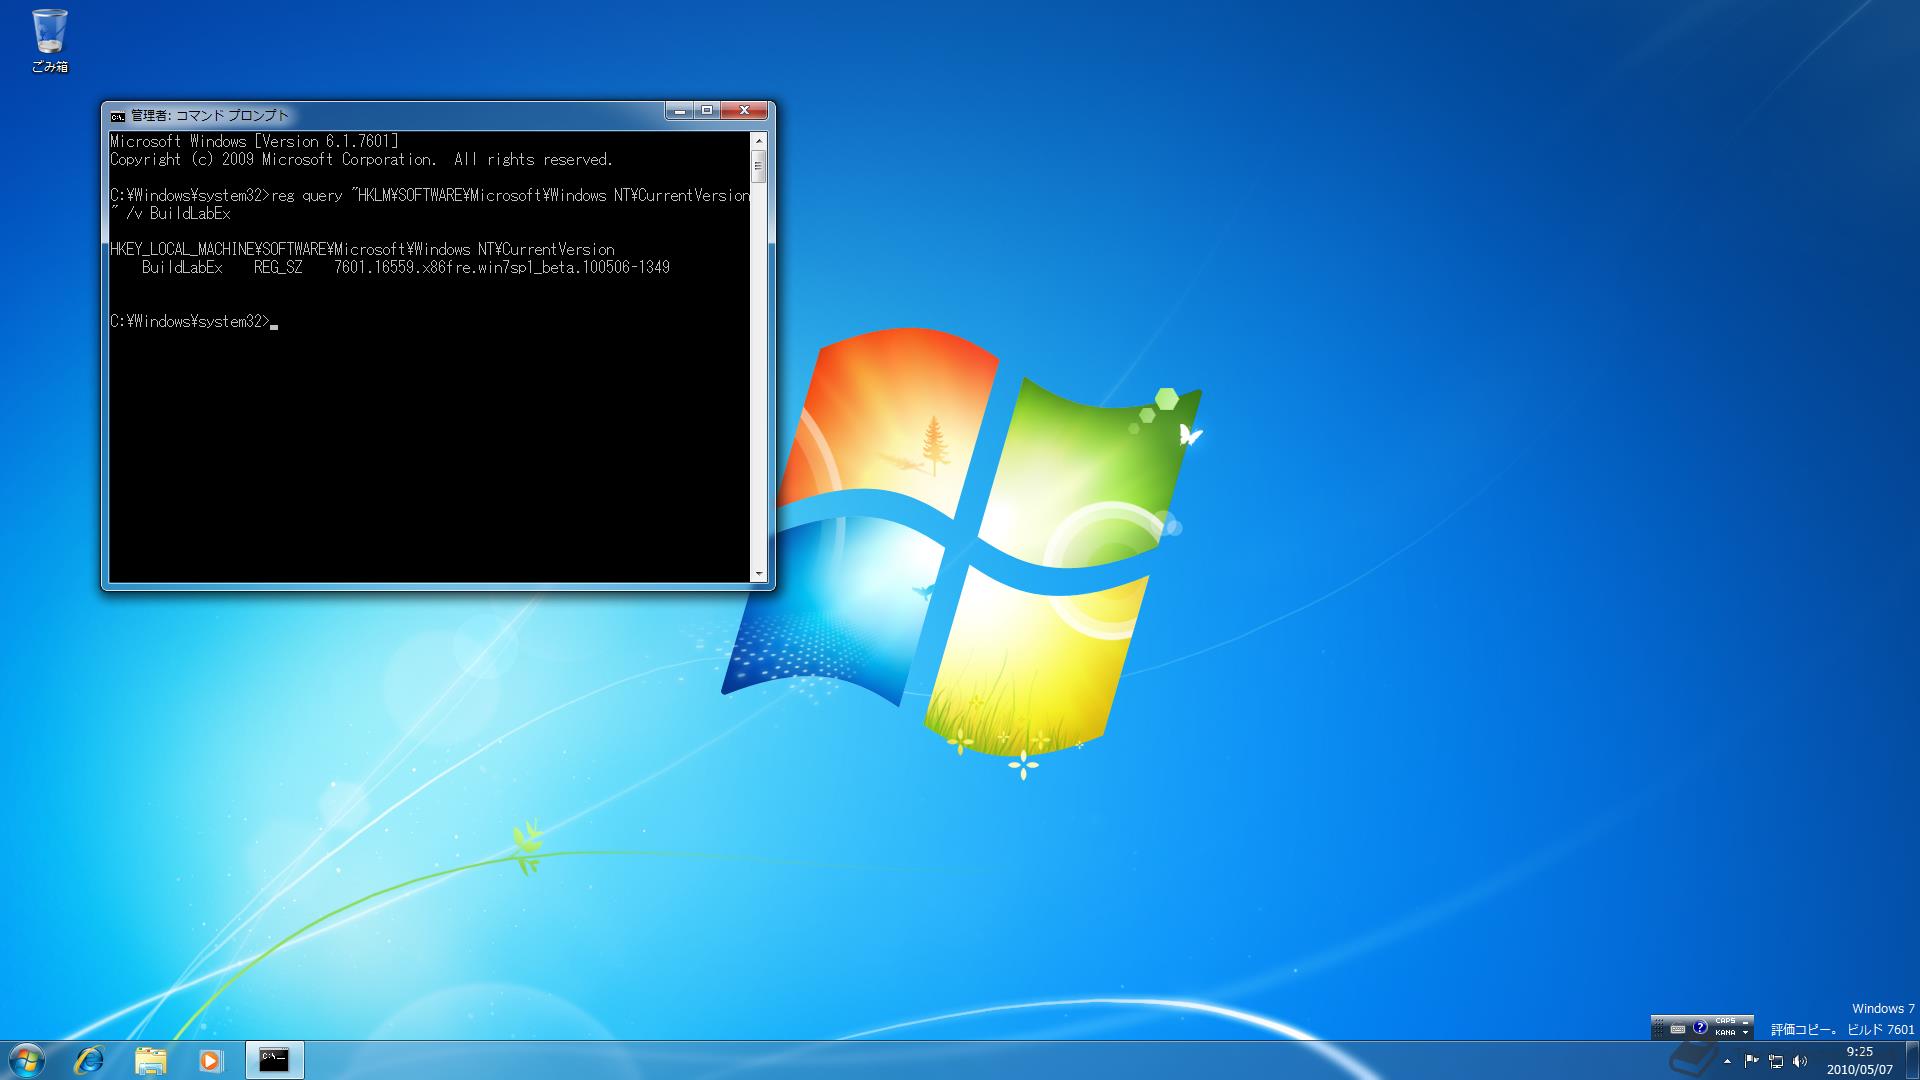
Task: Open the network tray icon
Action: click(1776, 1062)
